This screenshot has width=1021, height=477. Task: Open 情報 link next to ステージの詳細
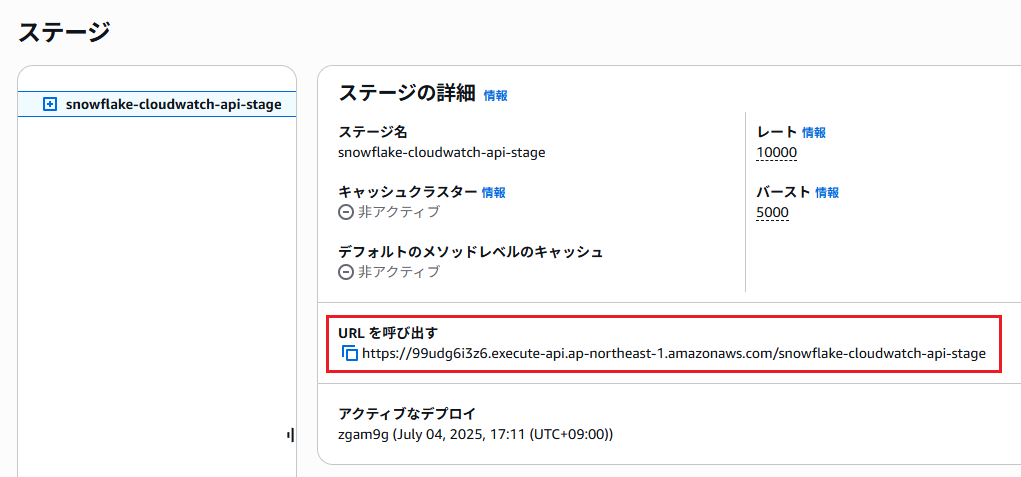(496, 96)
